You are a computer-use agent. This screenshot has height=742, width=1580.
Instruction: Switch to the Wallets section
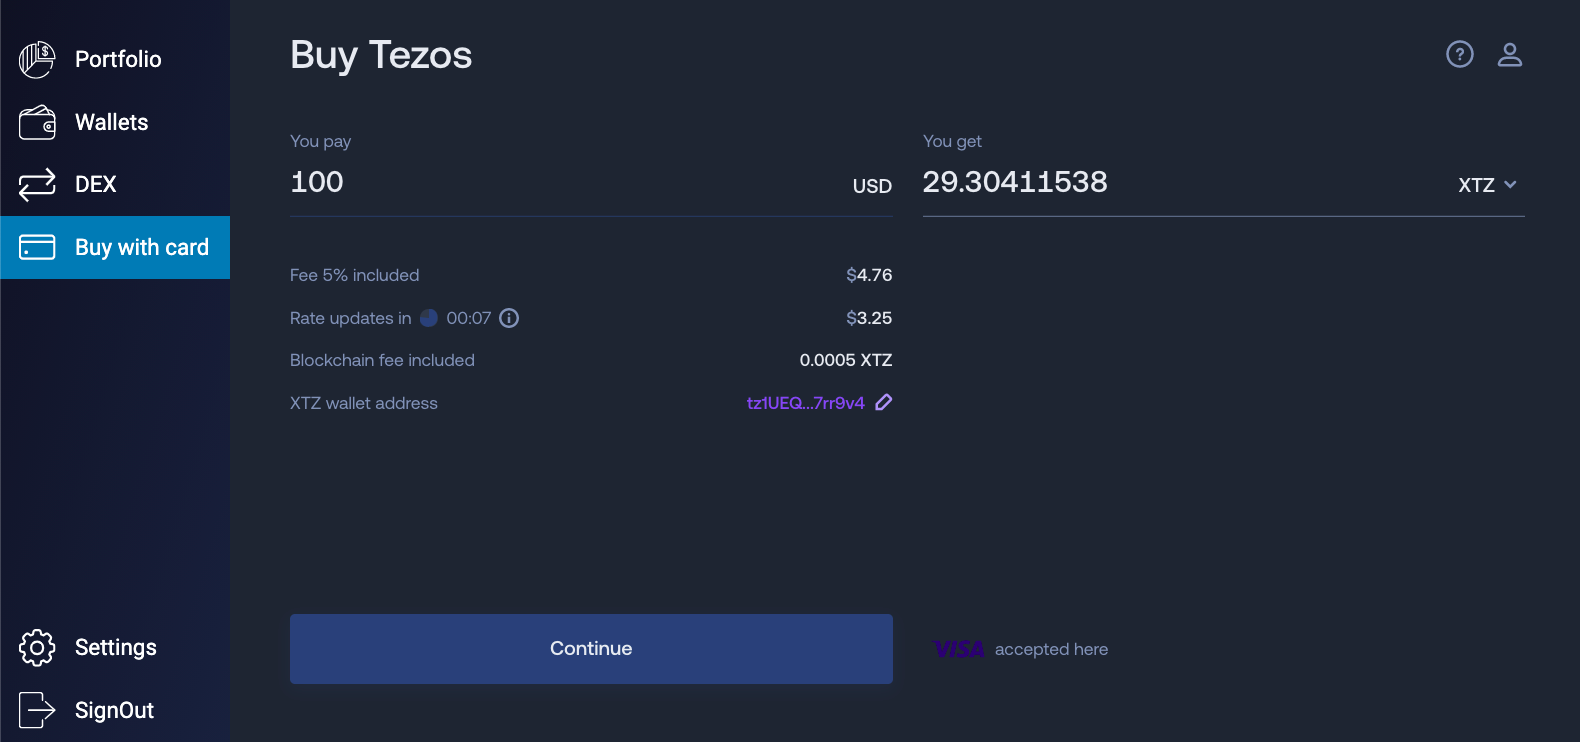[x=111, y=122]
